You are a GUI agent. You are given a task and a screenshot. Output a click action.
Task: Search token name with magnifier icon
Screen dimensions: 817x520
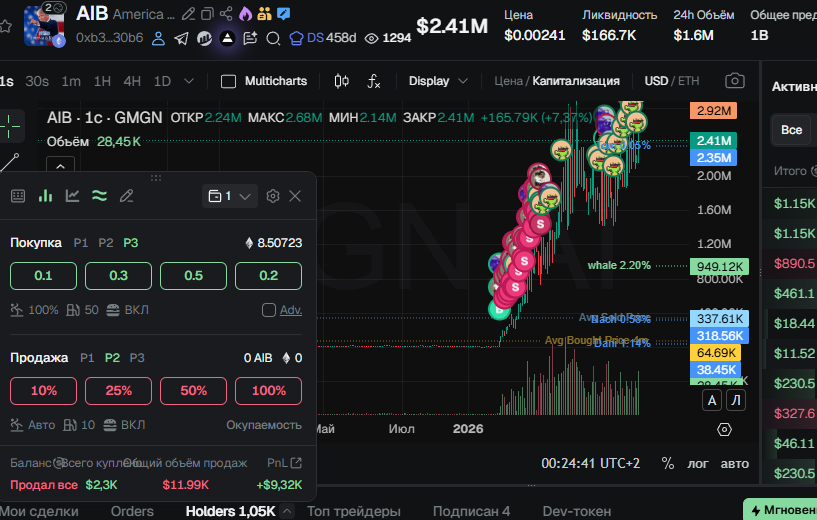point(273,39)
